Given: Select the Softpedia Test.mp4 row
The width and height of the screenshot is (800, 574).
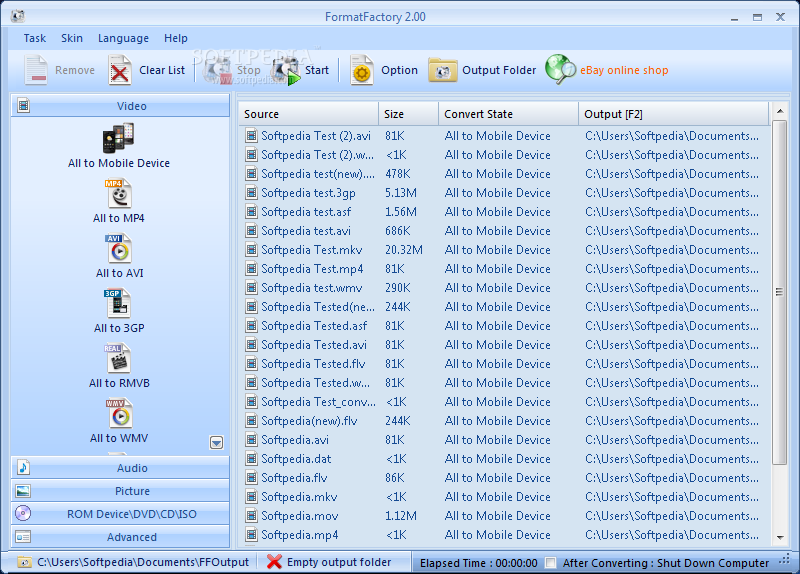Looking at the screenshot, I should point(504,269).
